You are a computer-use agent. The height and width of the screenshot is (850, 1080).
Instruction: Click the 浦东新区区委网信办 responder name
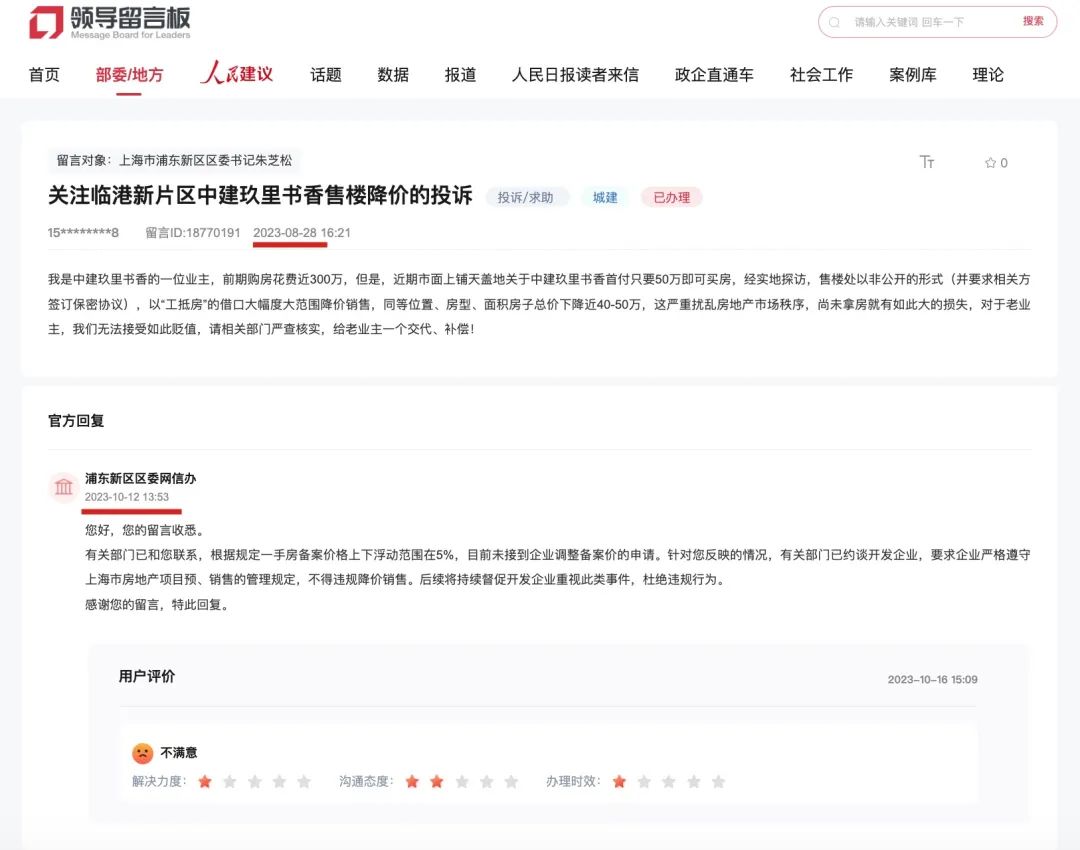(x=141, y=478)
